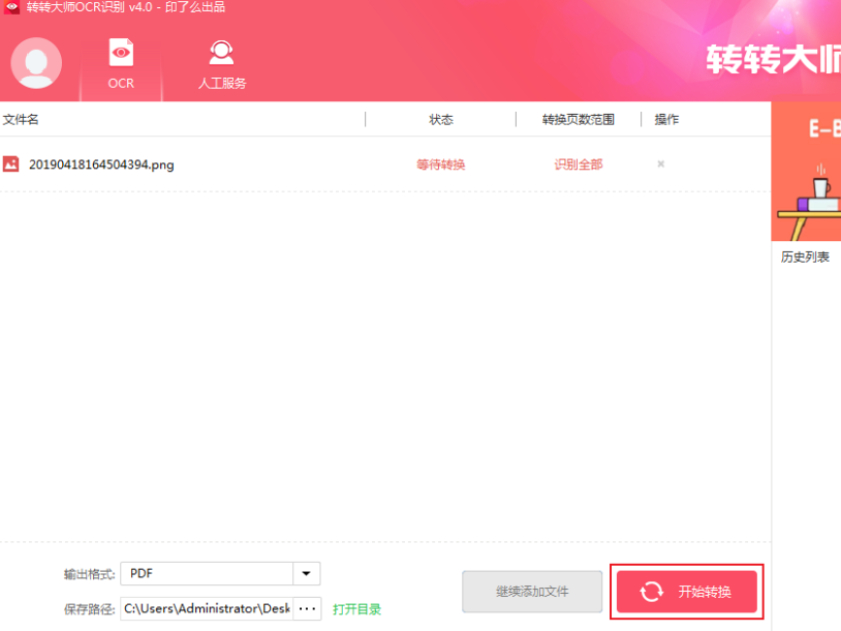Open the OCR tab
Viewport: 841px width, 631px height.
pos(121,64)
